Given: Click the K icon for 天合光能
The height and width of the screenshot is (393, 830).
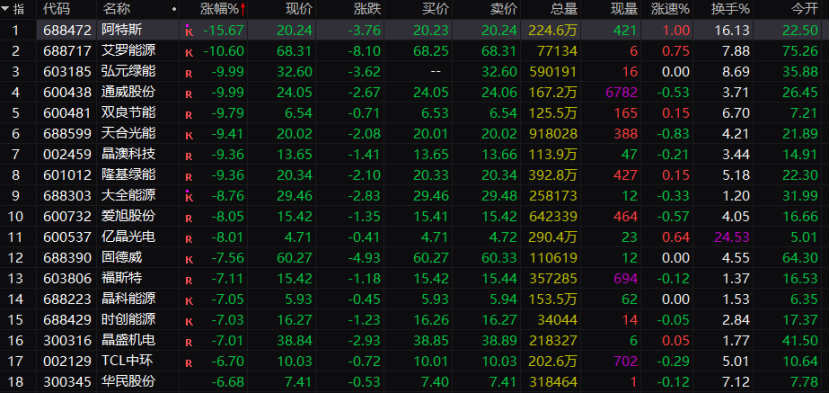Looking at the screenshot, I should point(188,136).
